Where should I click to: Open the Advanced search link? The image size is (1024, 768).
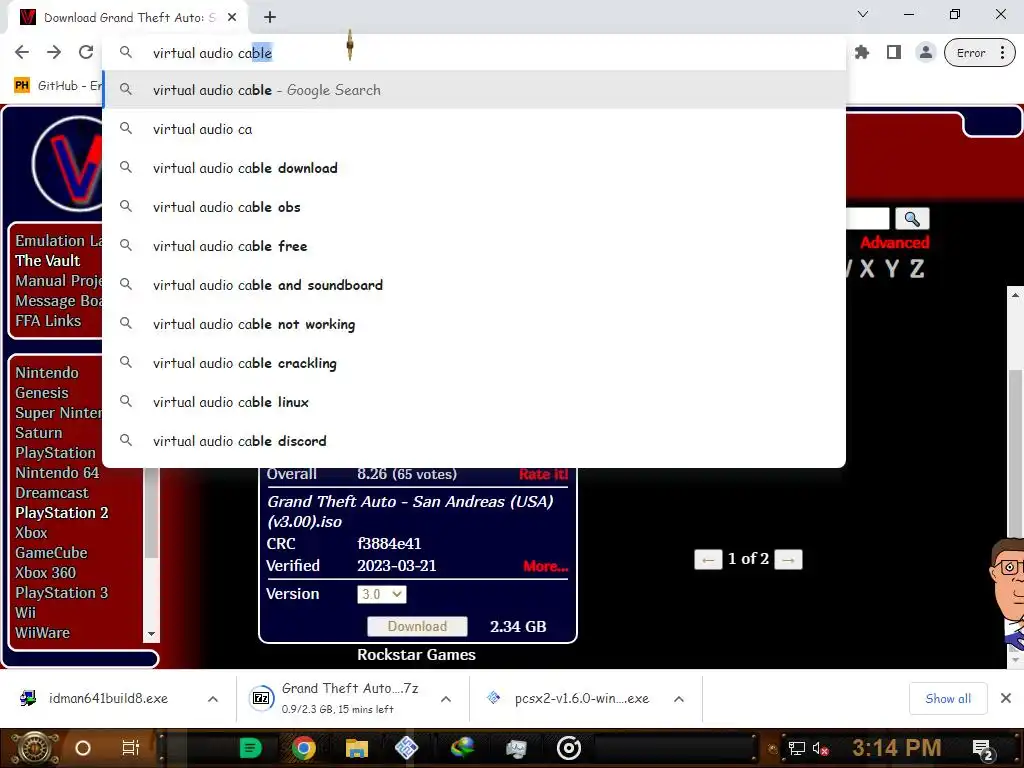pos(894,242)
